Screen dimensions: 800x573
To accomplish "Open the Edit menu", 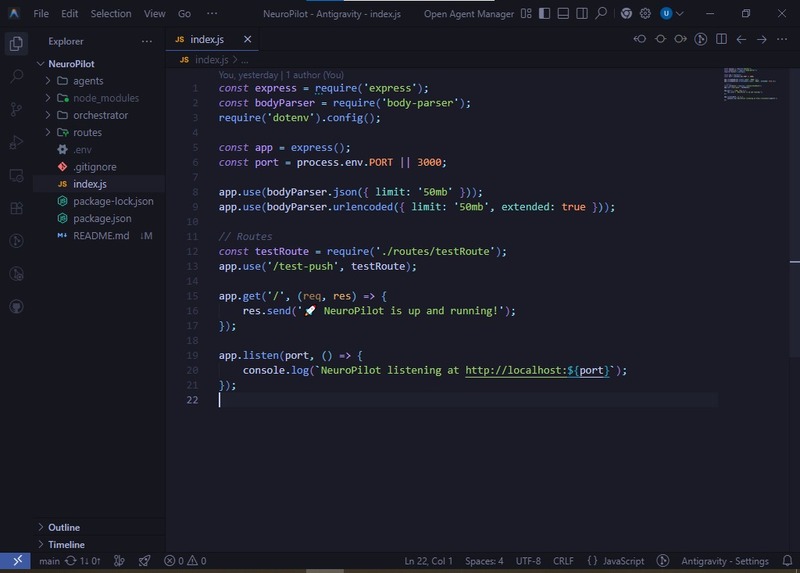I will (69, 14).
